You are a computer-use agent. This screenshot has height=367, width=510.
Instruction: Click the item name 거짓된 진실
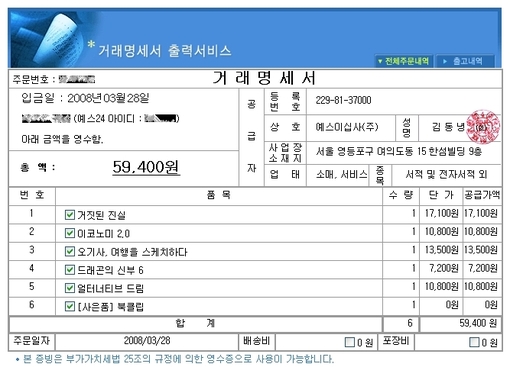click(101, 215)
